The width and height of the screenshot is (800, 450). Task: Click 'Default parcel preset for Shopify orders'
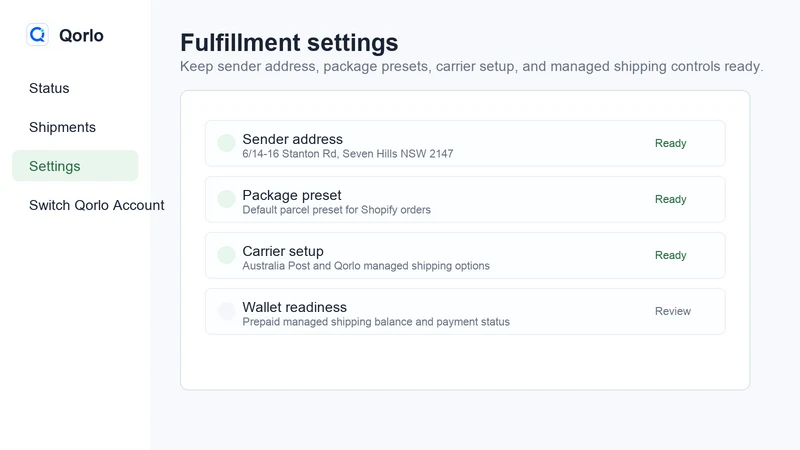tap(336, 210)
